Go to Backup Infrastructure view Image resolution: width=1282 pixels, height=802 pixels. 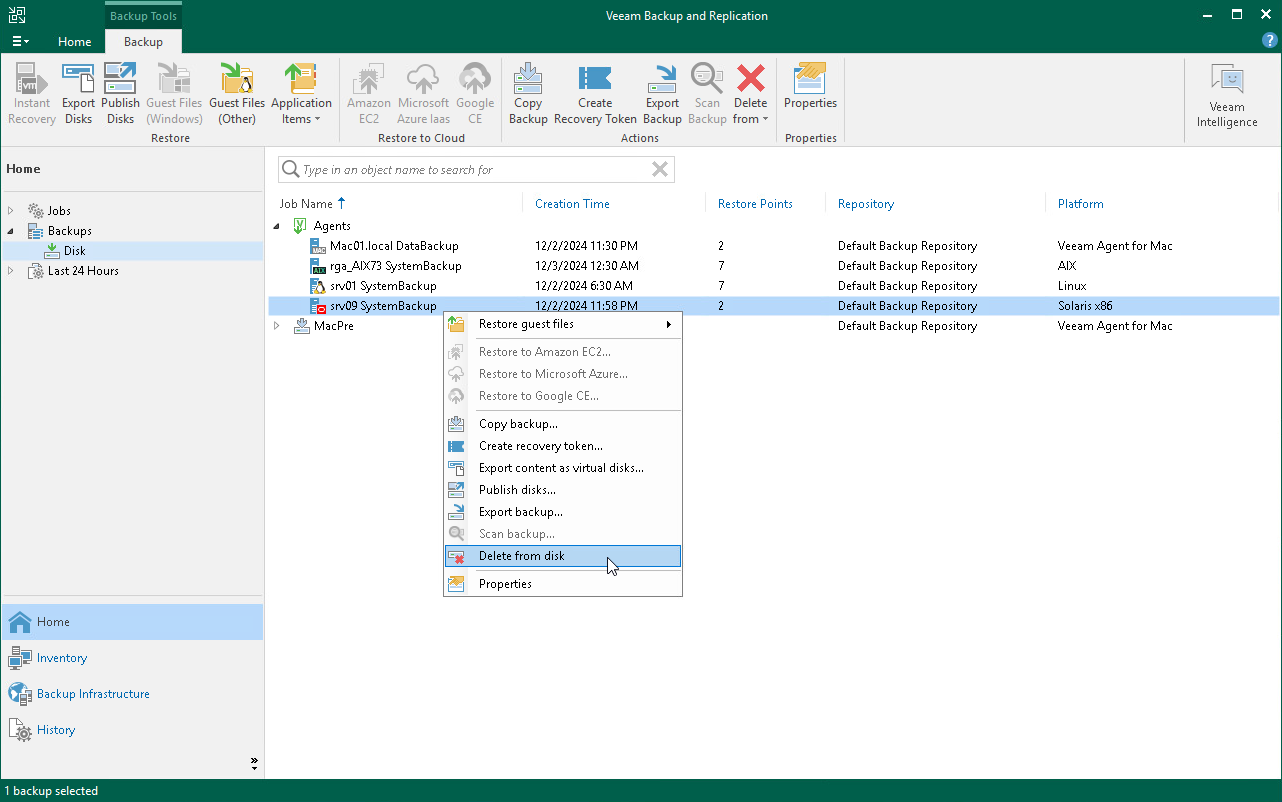pos(94,693)
